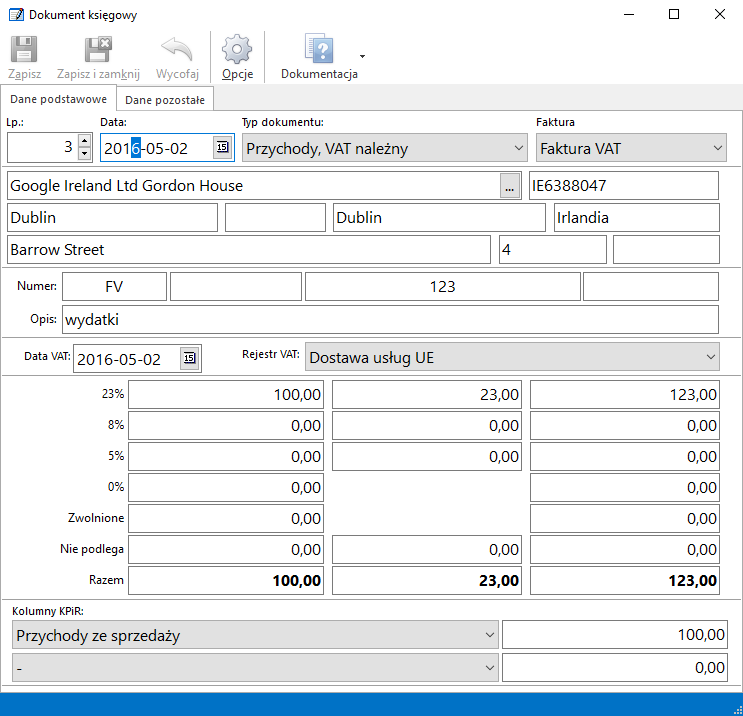743x716 pixels.
Task: Increase the Lp. number with spinner
Action: tap(84, 143)
